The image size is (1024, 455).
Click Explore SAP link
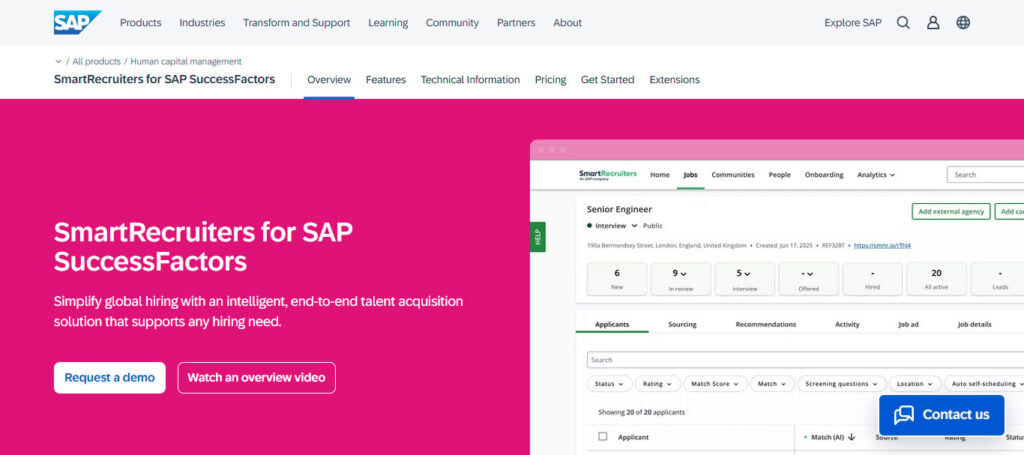(x=852, y=23)
